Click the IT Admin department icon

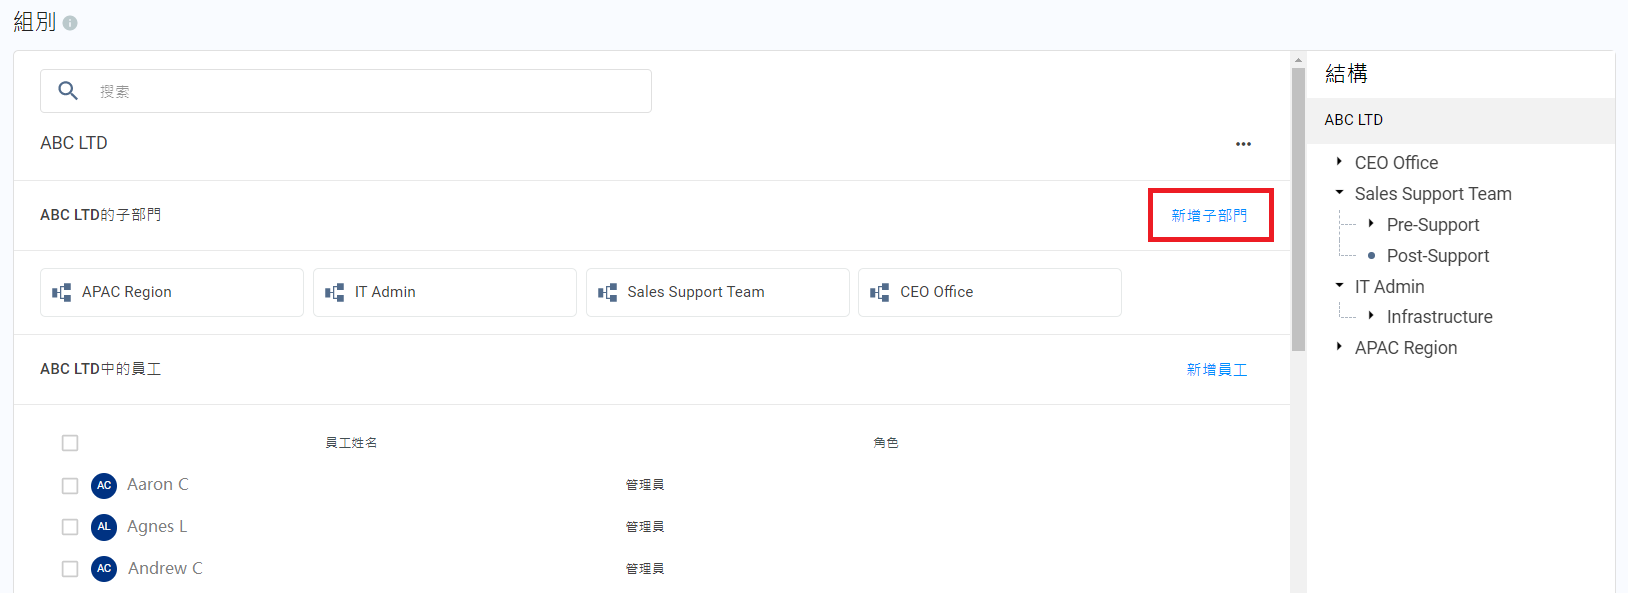[335, 292]
